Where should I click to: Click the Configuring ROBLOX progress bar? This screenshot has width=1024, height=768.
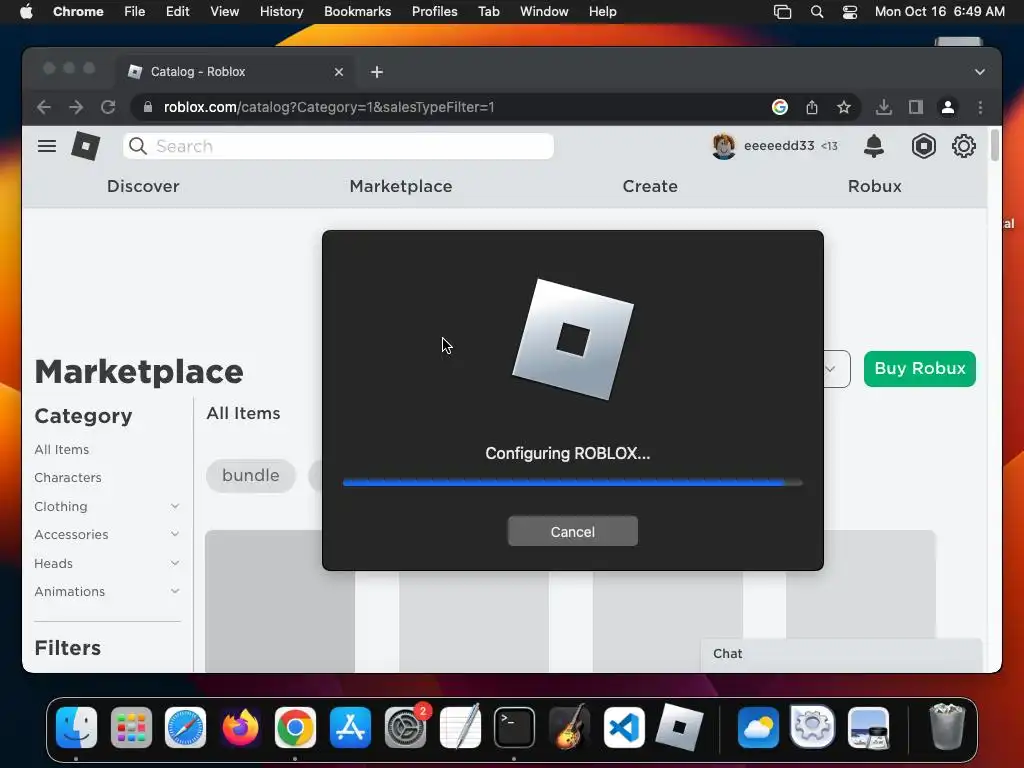(573, 483)
